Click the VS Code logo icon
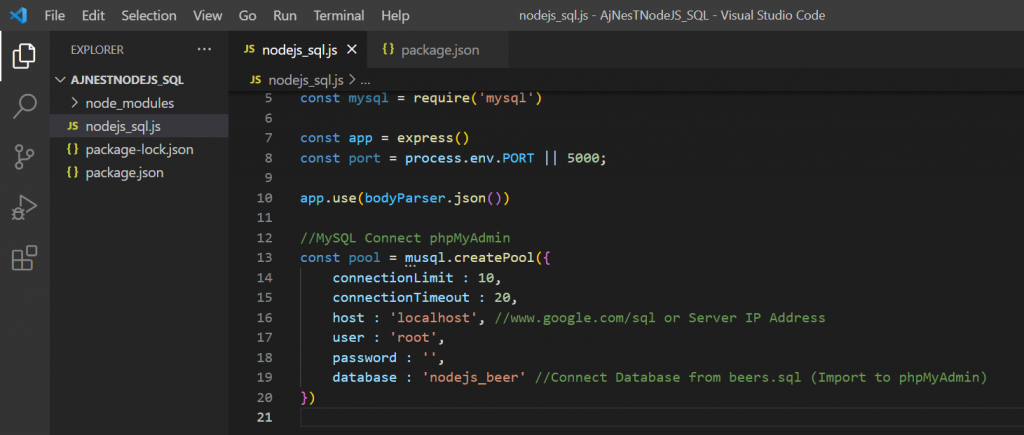 (19, 16)
